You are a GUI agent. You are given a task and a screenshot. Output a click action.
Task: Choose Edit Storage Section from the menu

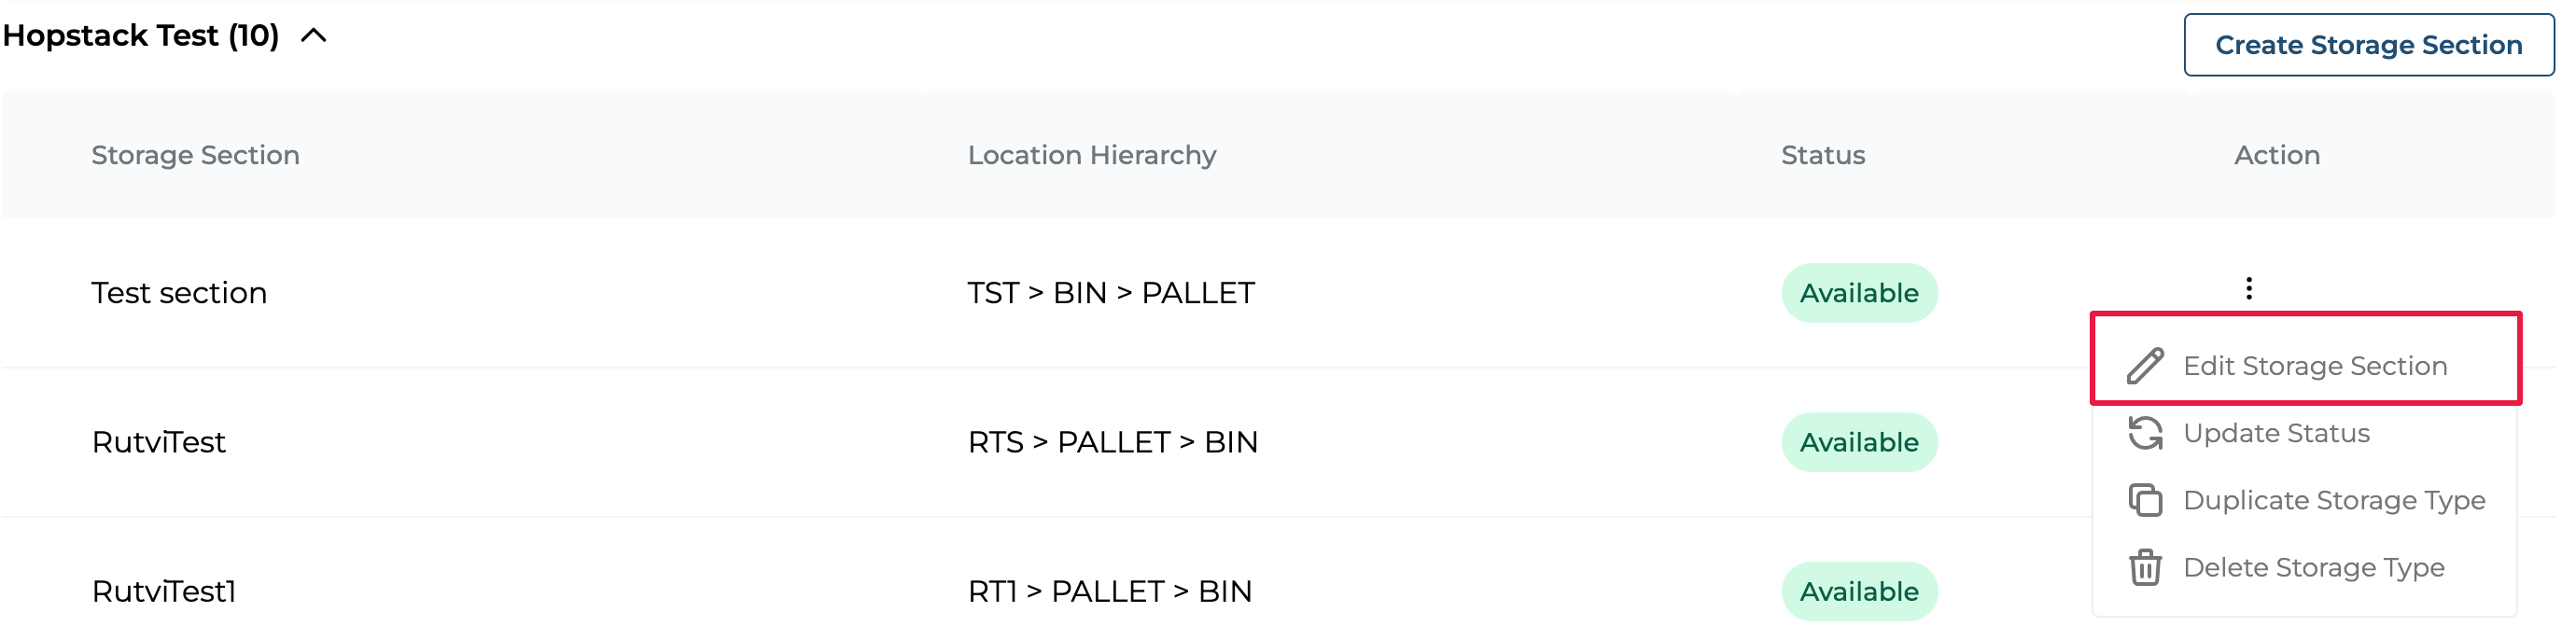(x=2314, y=366)
